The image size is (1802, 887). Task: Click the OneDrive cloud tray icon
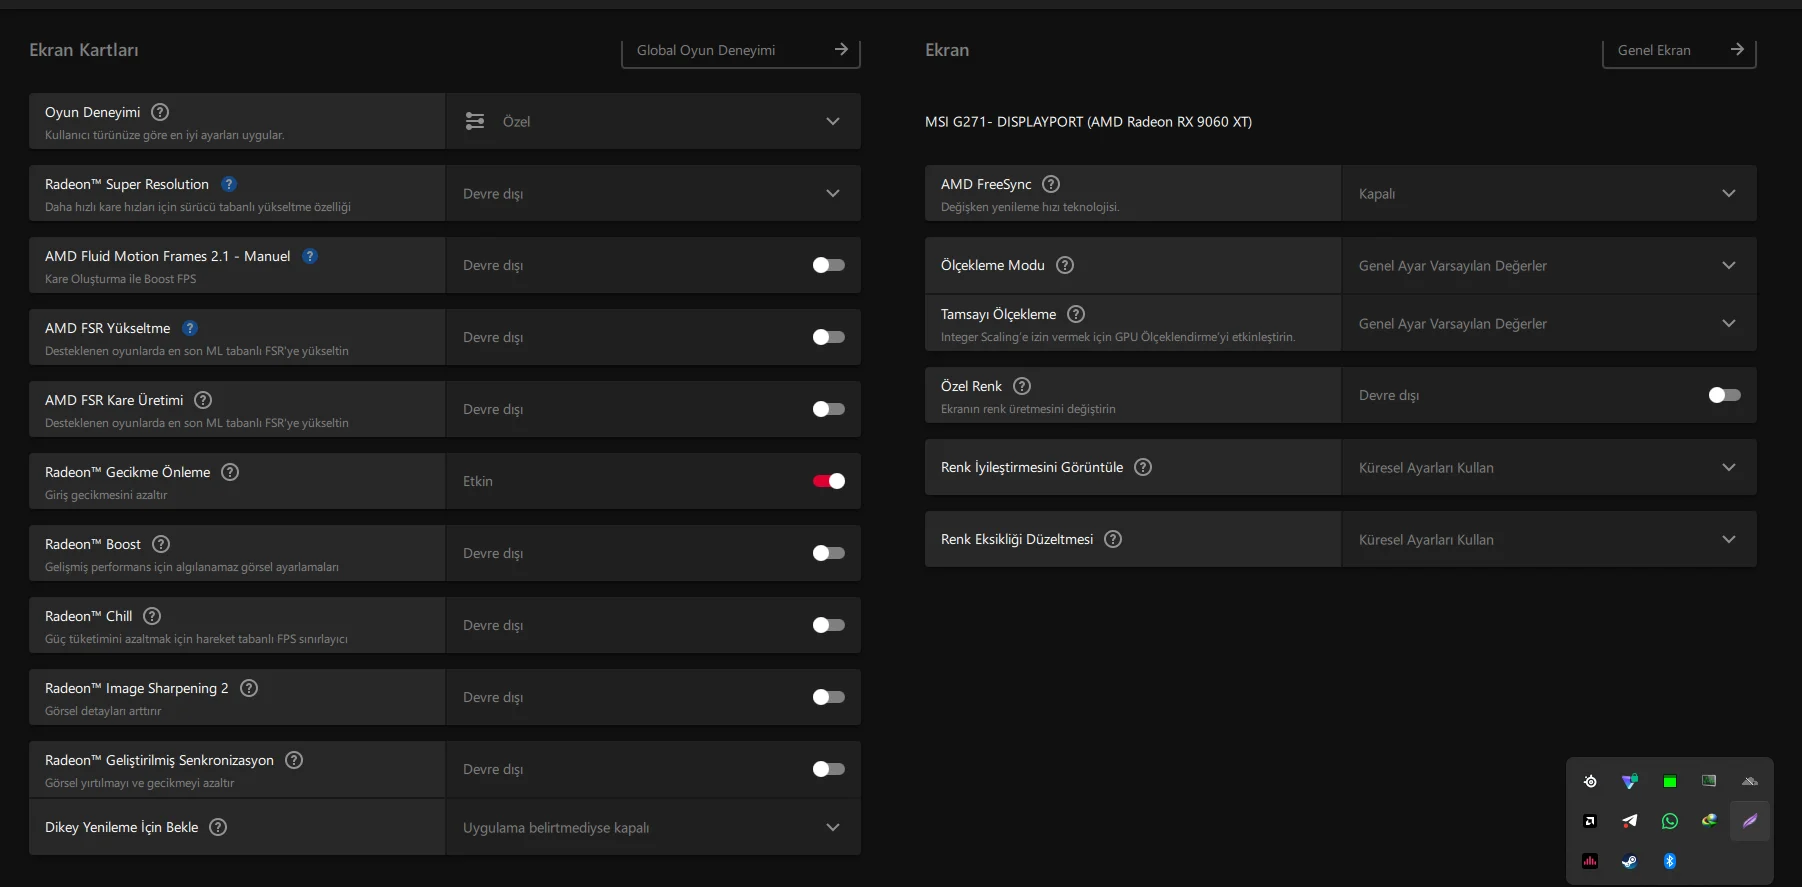(x=1750, y=781)
